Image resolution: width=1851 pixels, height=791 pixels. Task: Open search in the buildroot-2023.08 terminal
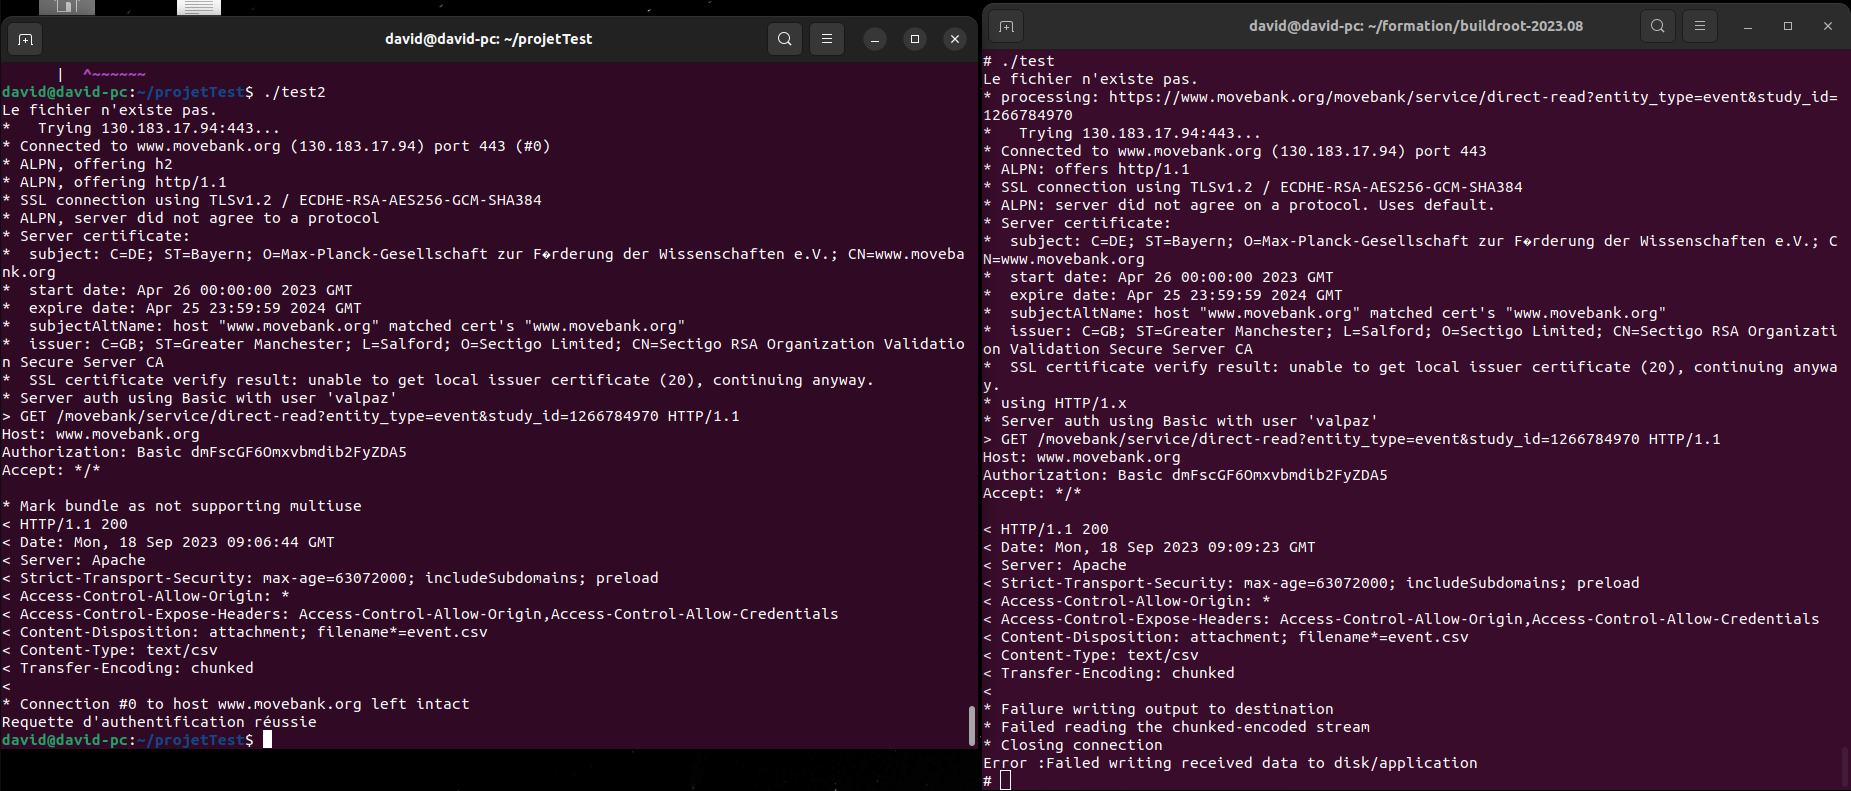coord(1658,26)
